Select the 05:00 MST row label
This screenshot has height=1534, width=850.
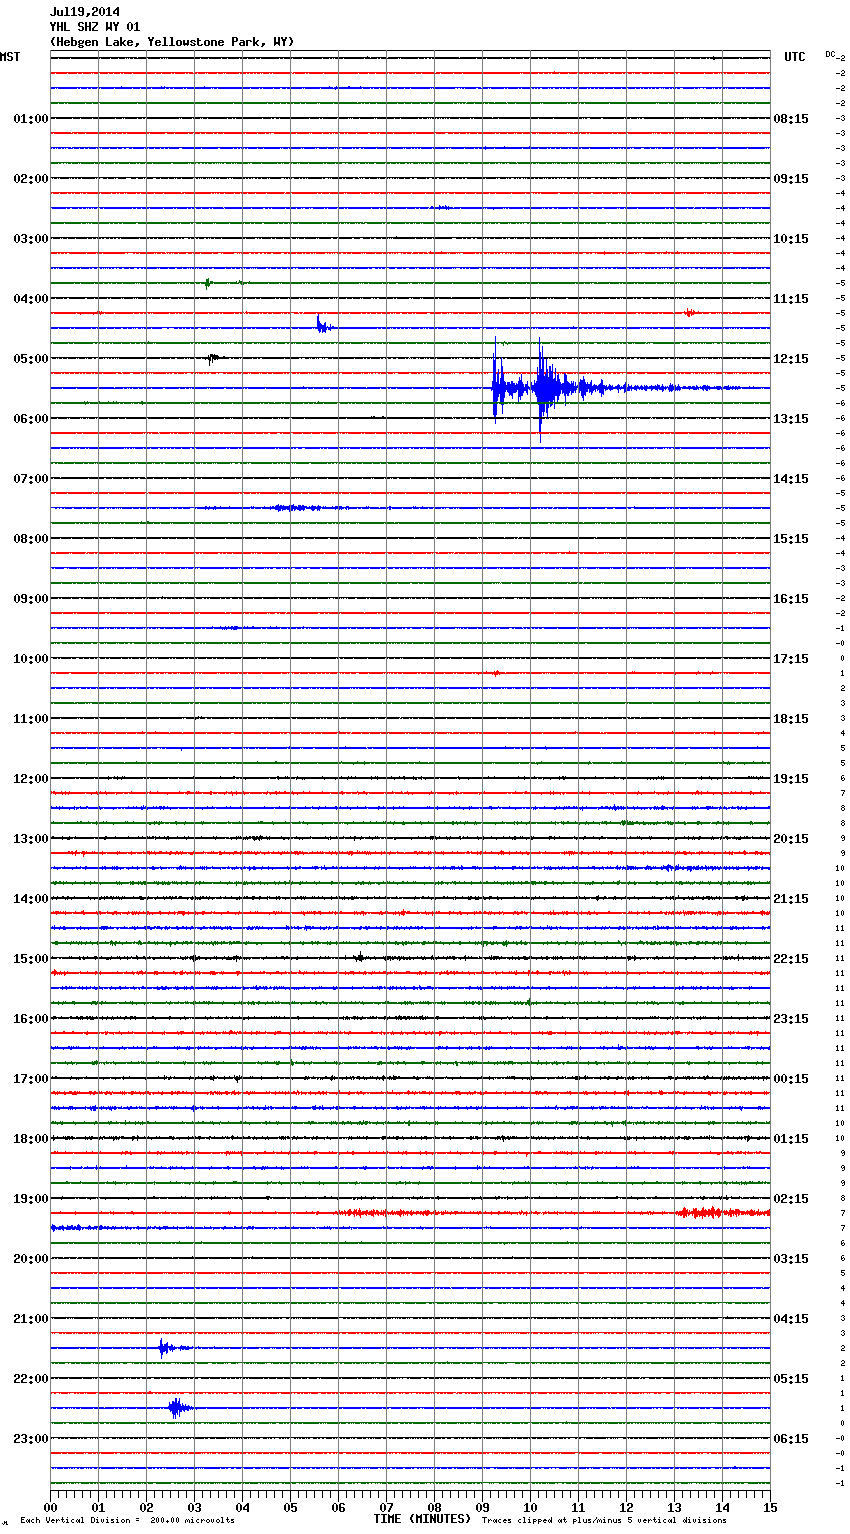[x=30, y=358]
